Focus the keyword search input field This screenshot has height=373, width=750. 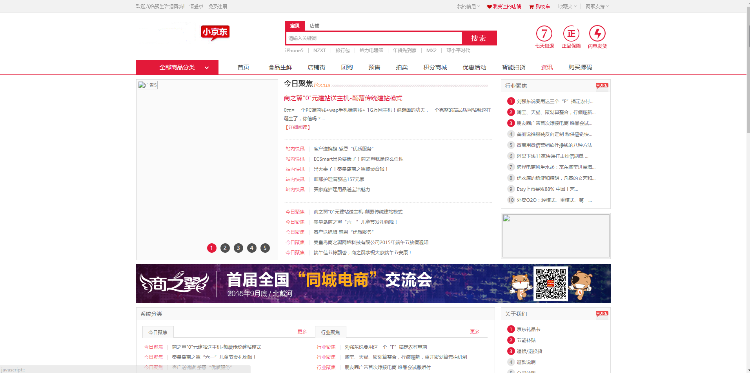(374, 38)
